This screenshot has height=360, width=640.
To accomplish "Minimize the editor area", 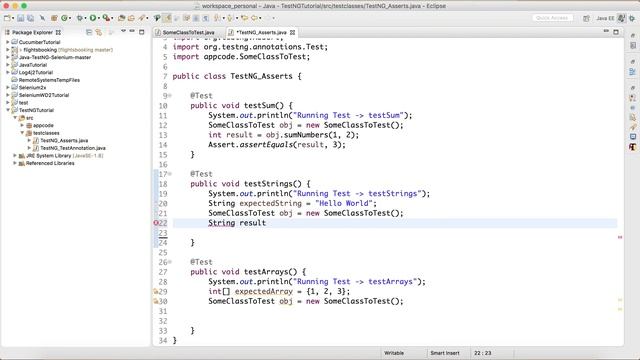I will [x=606, y=31].
